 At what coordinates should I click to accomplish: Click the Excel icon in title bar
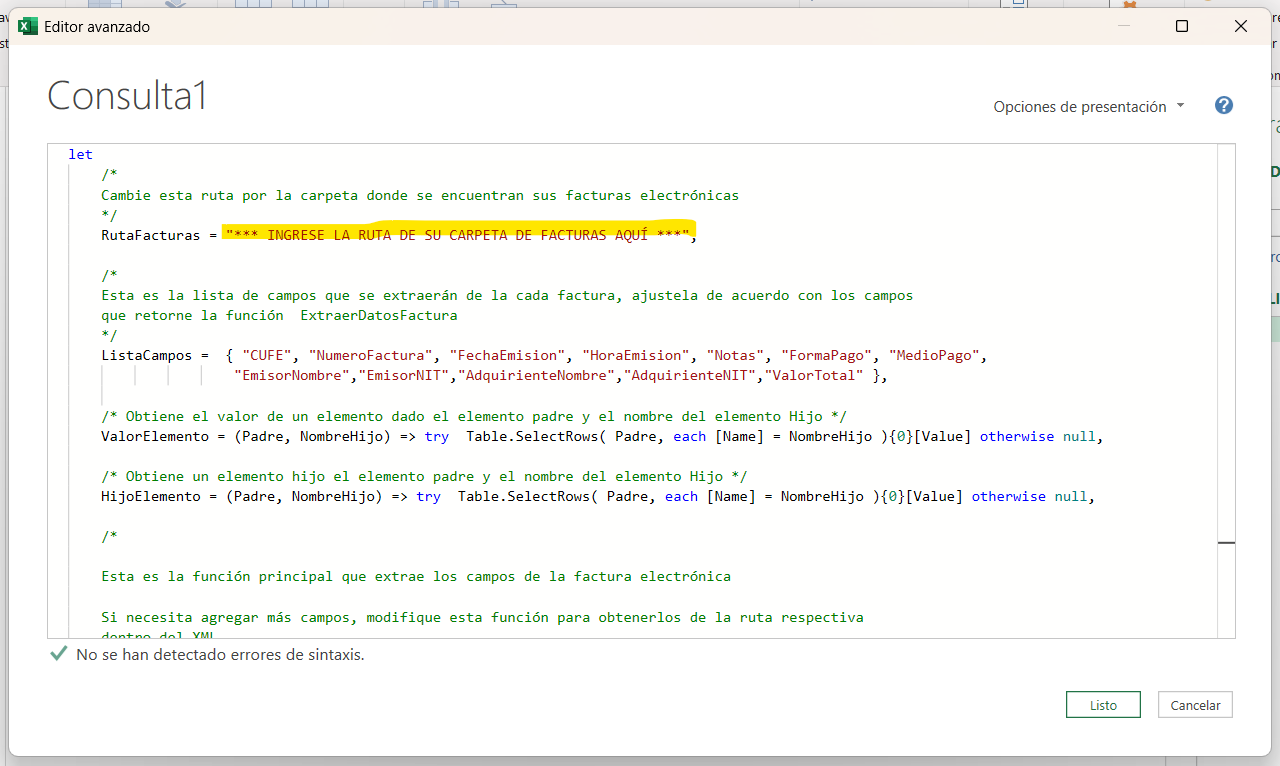[27, 26]
